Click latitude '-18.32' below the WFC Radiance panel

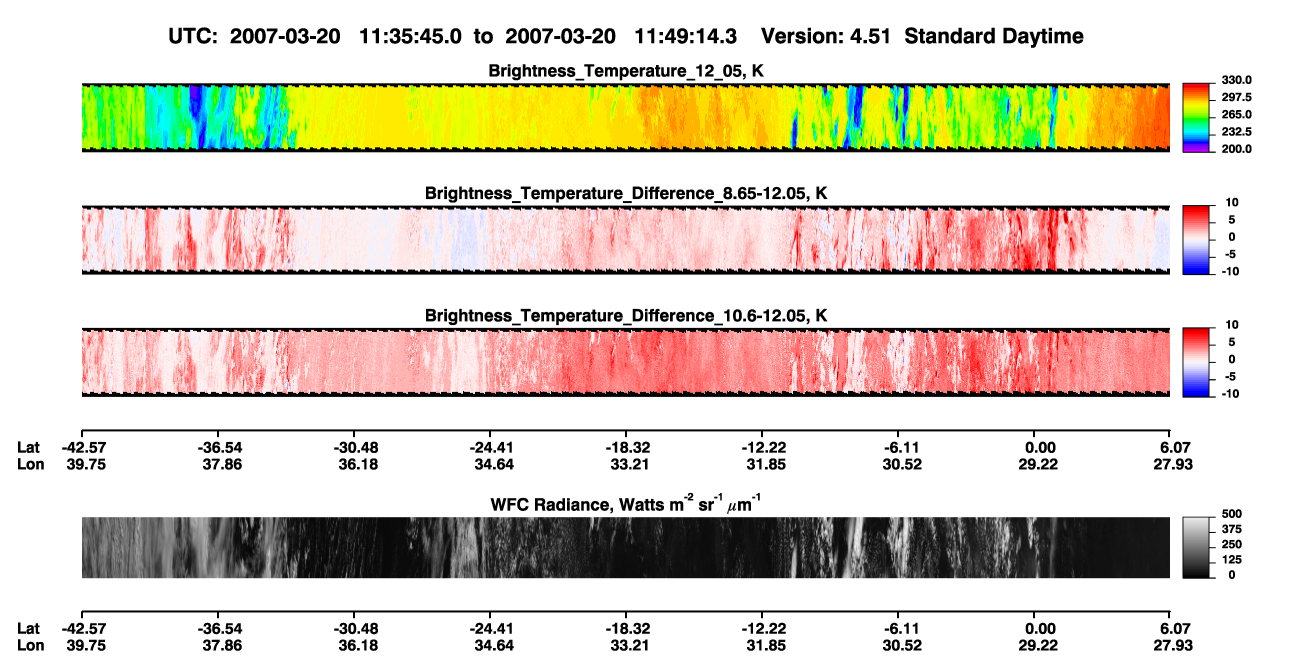point(628,629)
